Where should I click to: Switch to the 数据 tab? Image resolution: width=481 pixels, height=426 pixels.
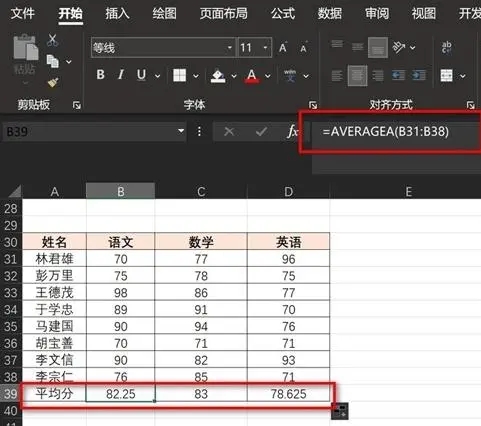330,13
